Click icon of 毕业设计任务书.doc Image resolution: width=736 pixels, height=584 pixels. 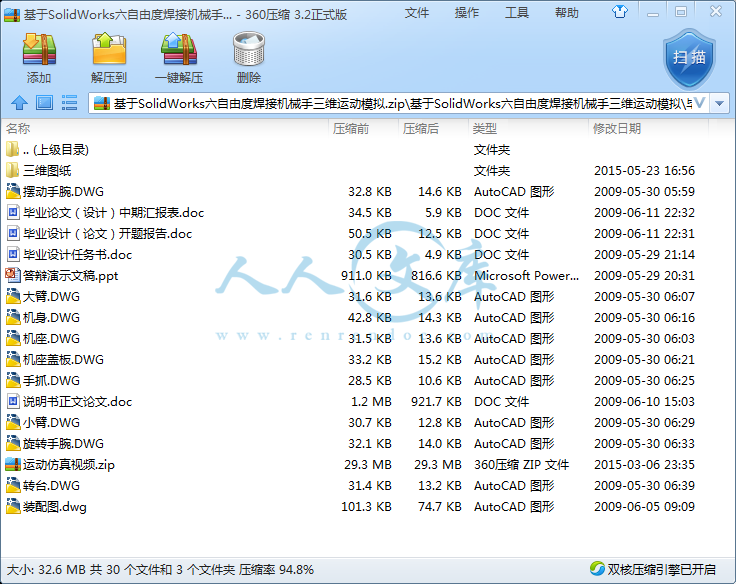pyautogui.click(x=13, y=254)
